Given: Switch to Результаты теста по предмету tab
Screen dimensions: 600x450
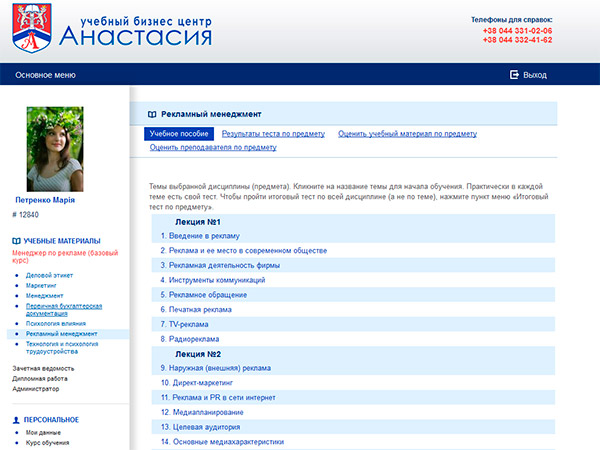Looking at the screenshot, I should click(272, 133).
